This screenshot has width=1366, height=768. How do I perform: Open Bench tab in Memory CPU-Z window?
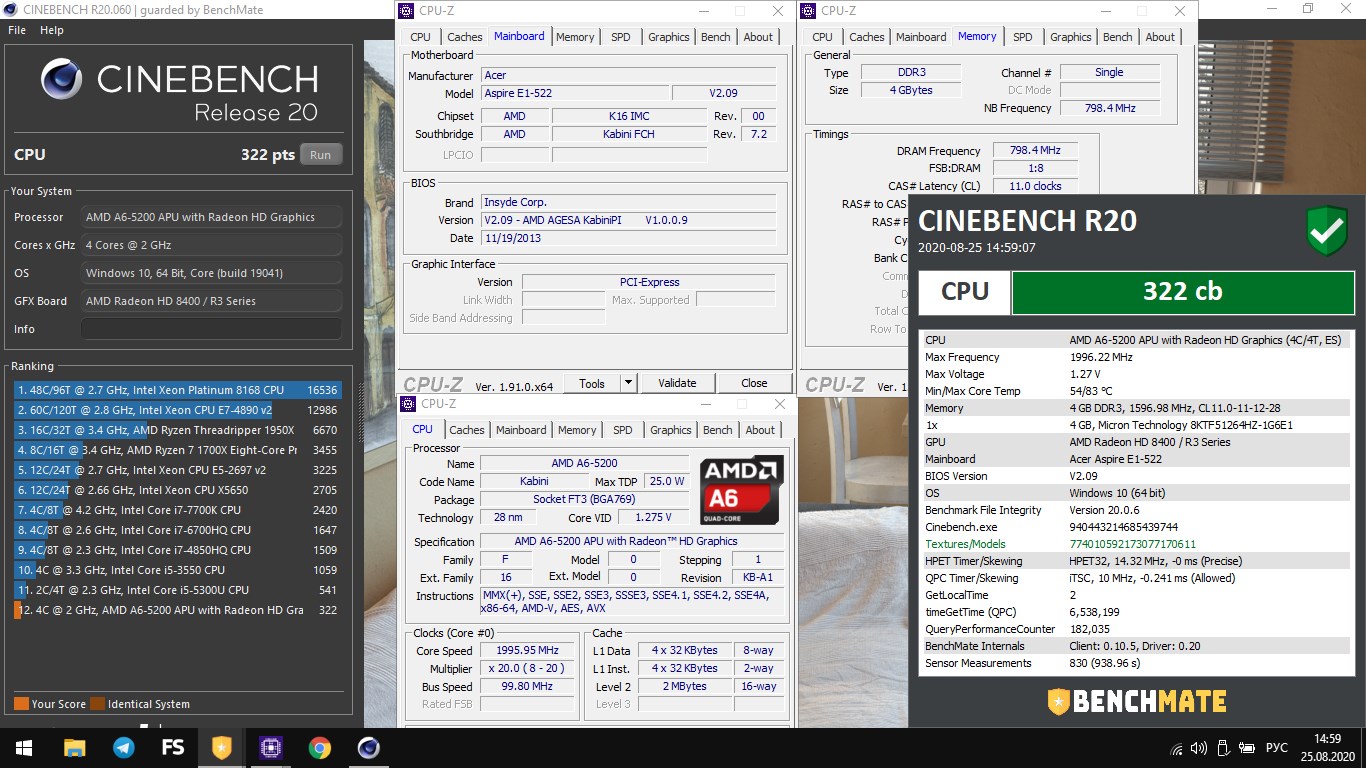(x=1118, y=37)
